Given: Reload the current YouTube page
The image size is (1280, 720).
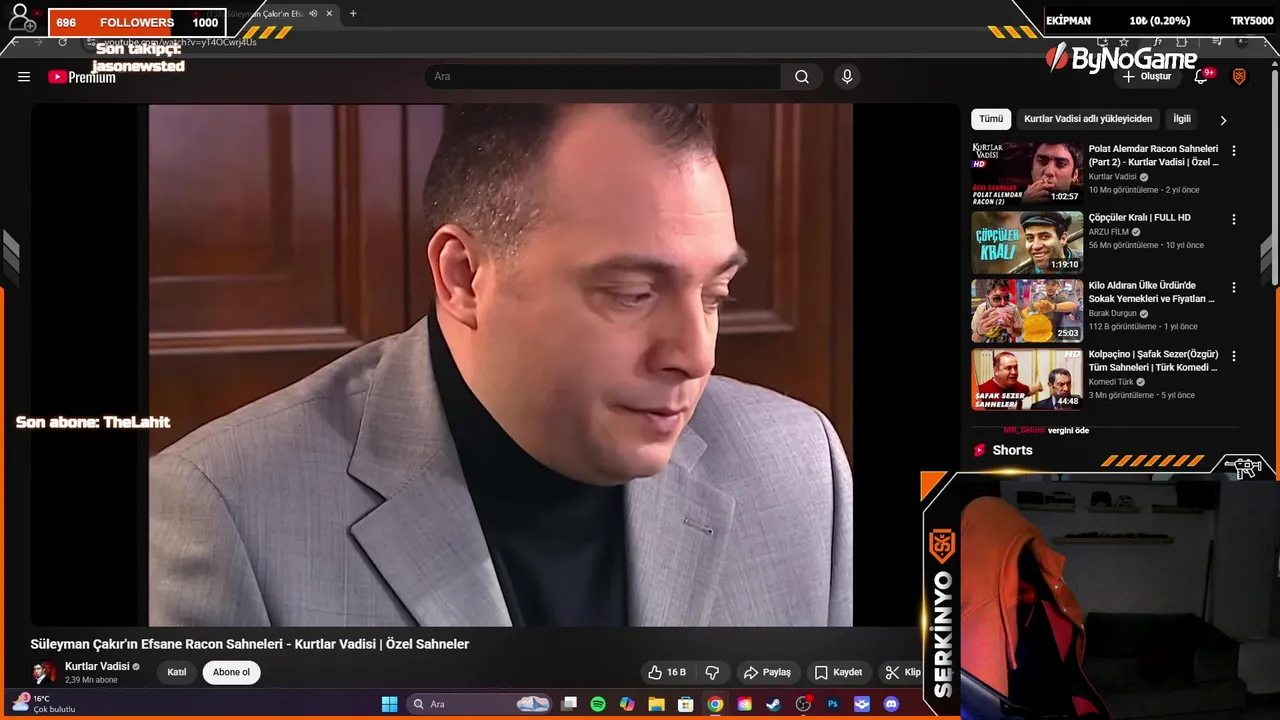Looking at the screenshot, I should [x=63, y=42].
